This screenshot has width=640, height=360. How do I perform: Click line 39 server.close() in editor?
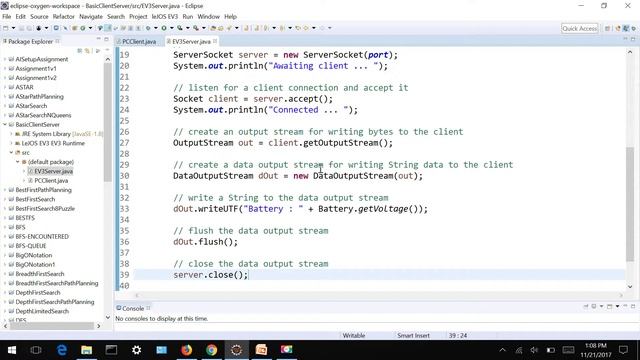tap(211, 275)
